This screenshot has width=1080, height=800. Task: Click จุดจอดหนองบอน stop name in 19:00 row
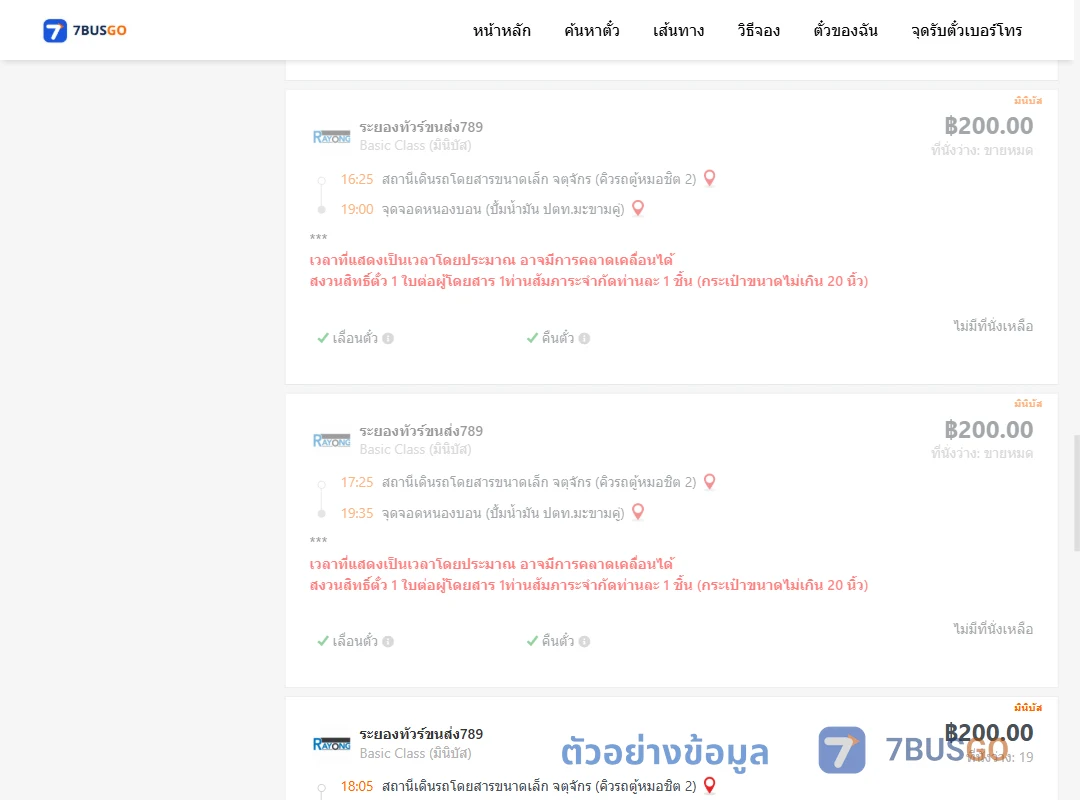click(503, 209)
